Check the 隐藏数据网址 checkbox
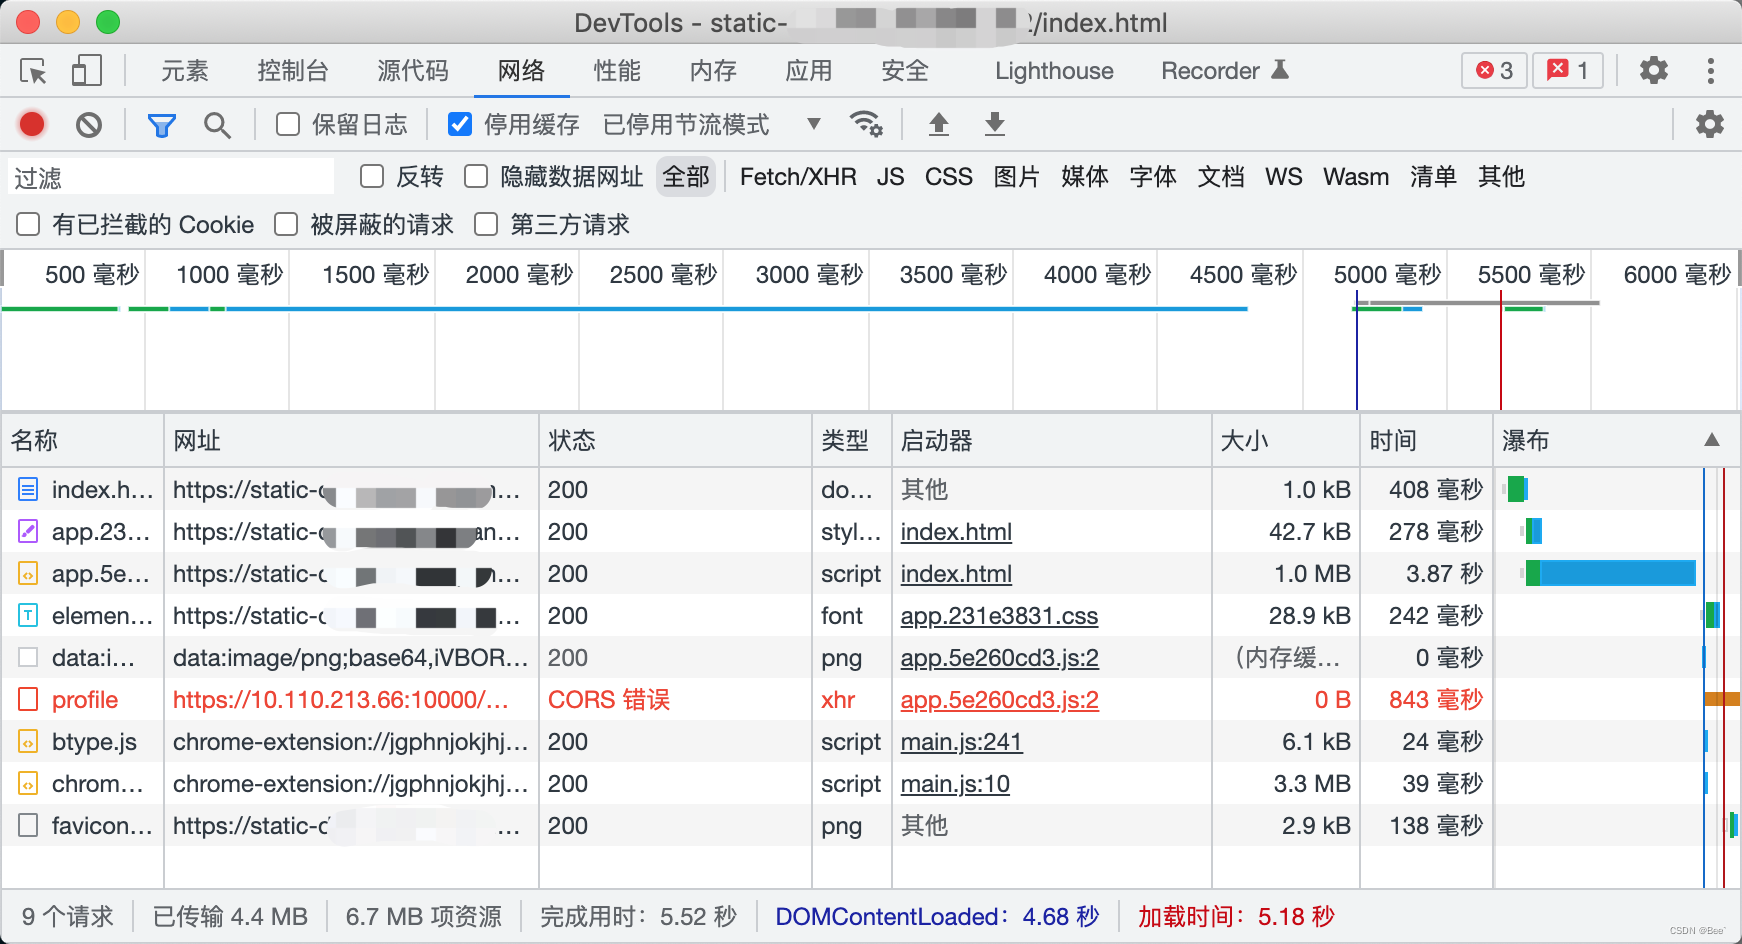This screenshot has width=1742, height=944. 476,177
